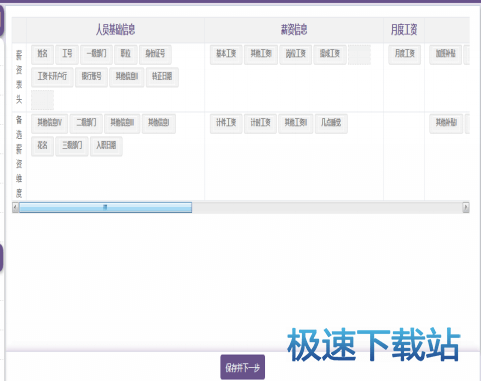Select the 其他信息IV candidate tag
Image resolution: width=481 pixels, height=382 pixels.
[49, 124]
